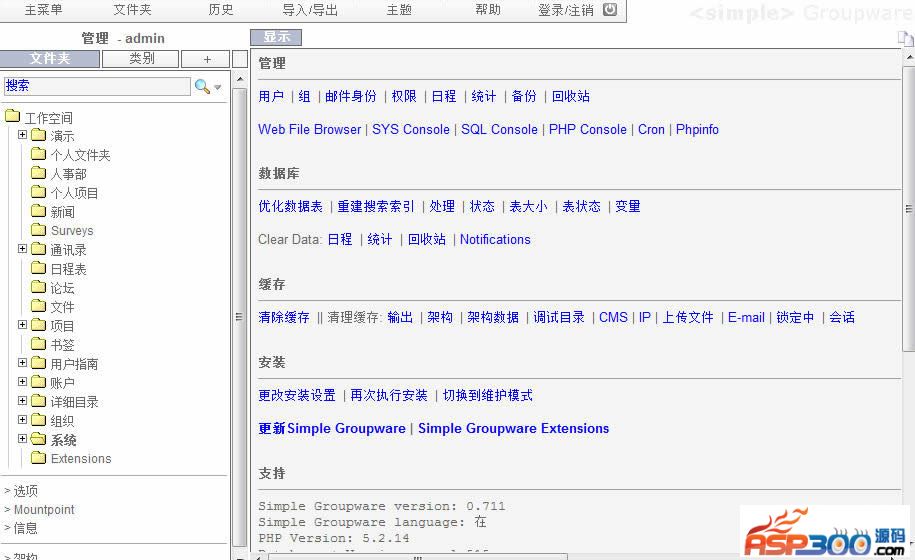Click the 人事部 folder icon
Image resolution: width=915 pixels, height=560 pixels.
[x=39, y=173]
